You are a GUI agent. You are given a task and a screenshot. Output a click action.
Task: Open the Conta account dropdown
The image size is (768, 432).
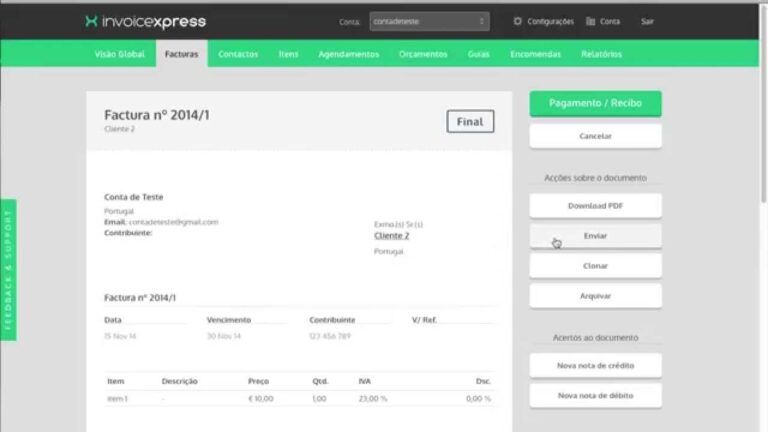click(429, 21)
